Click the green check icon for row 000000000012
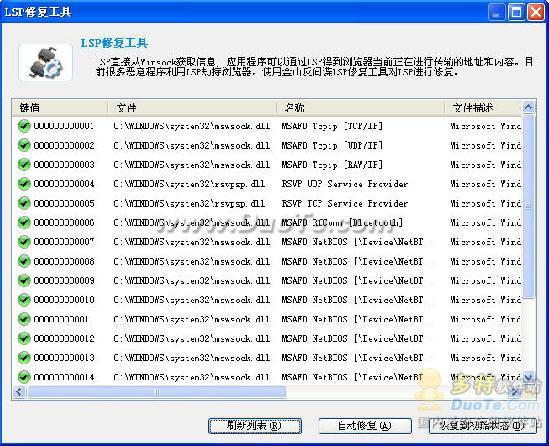549x446 pixels. pos(24,338)
